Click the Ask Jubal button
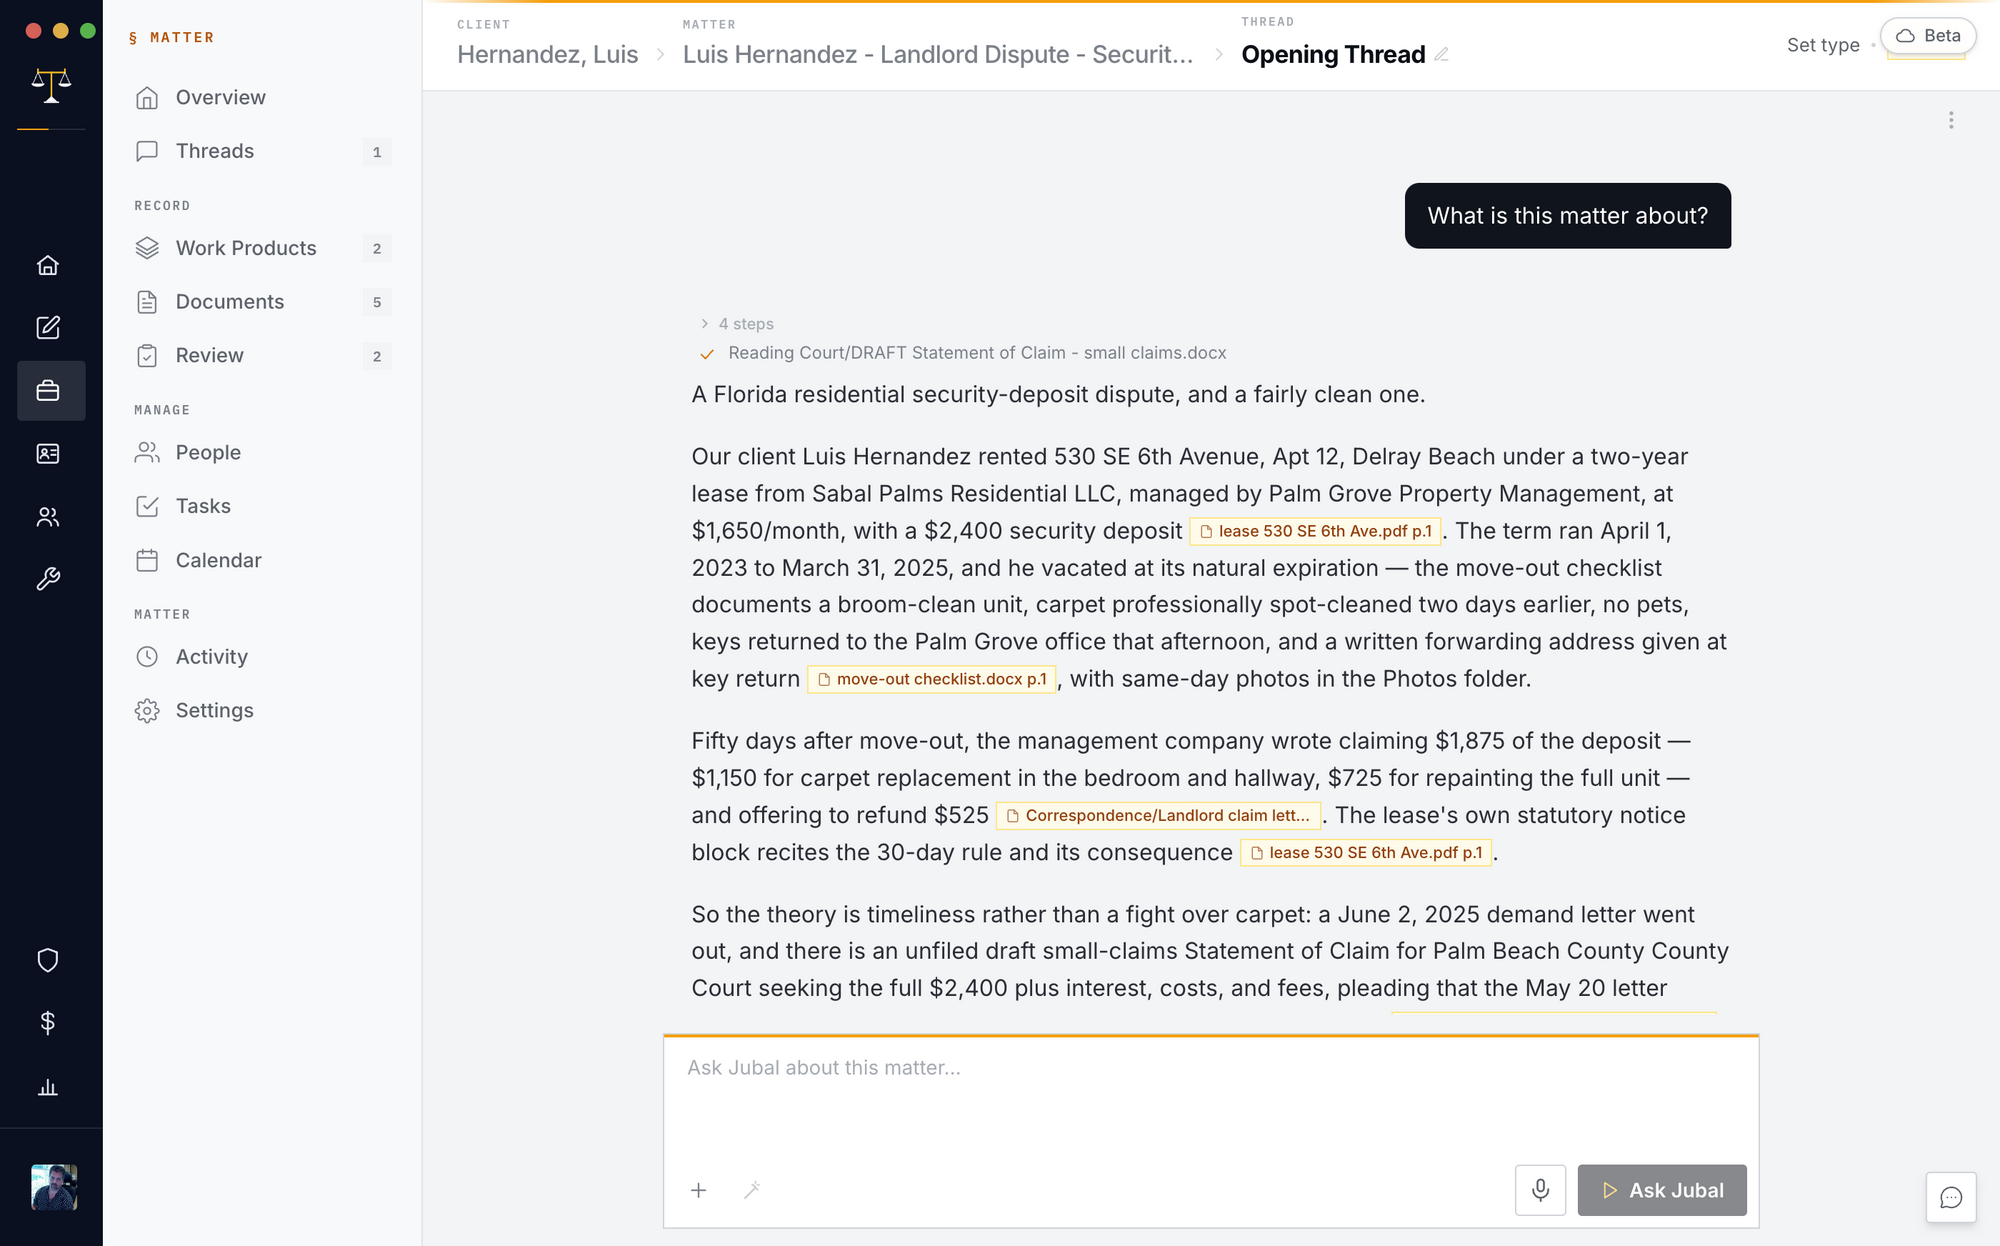The width and height of the screenshot is (2000, 1246). (x=1662, y=1190)
